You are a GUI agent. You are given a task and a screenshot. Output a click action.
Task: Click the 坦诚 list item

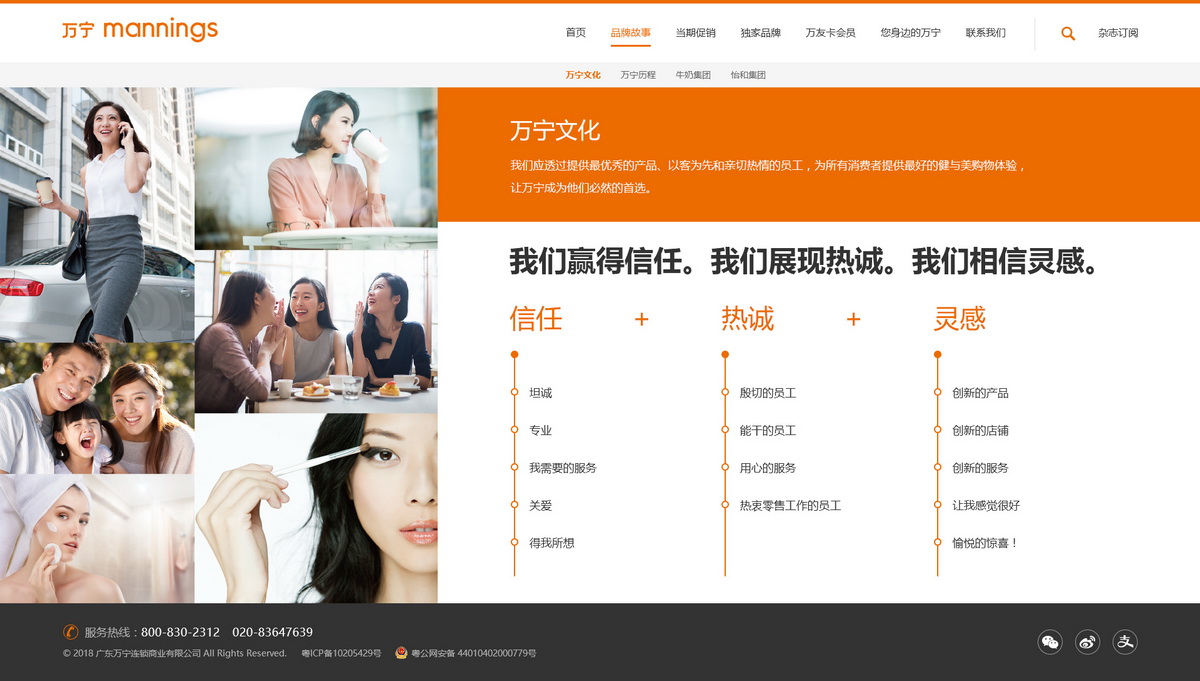click(x=540, y=393)
